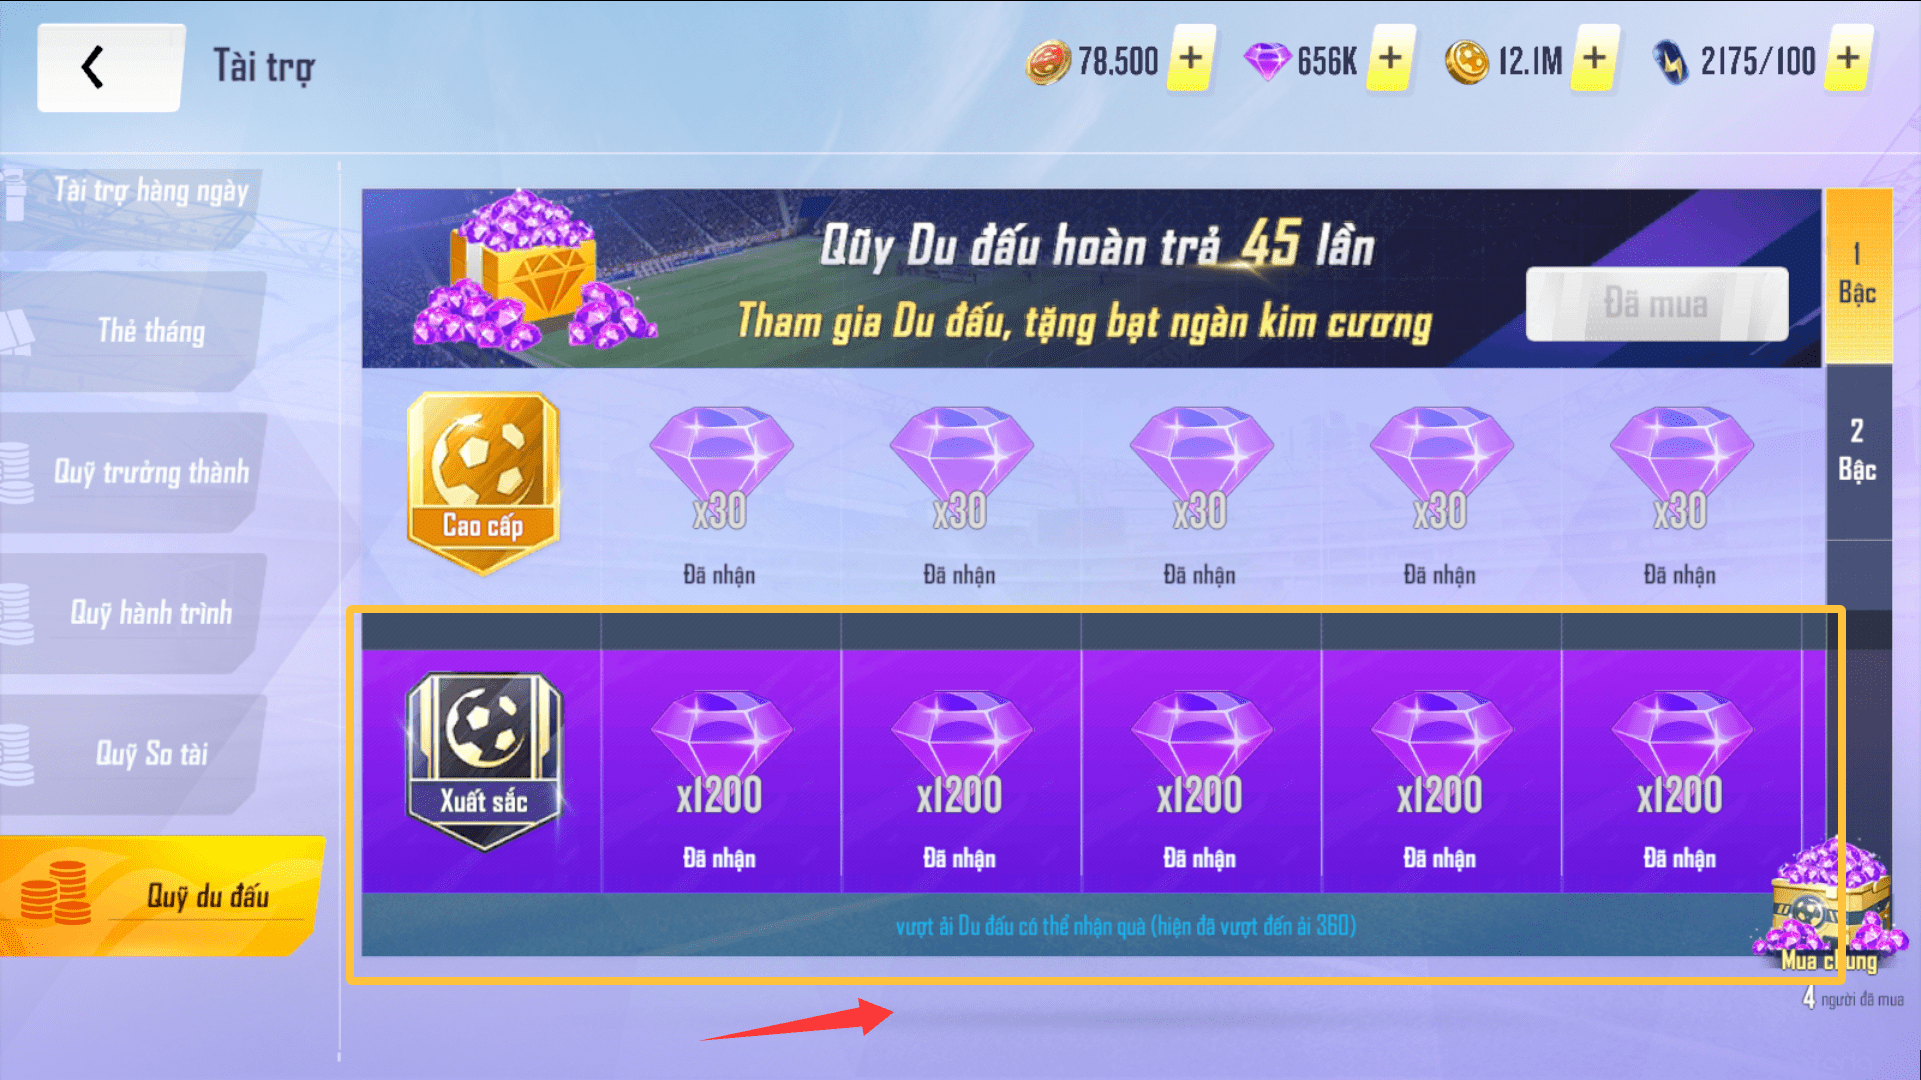Open the Mua chung treasure chest

tap(1830, 908)
